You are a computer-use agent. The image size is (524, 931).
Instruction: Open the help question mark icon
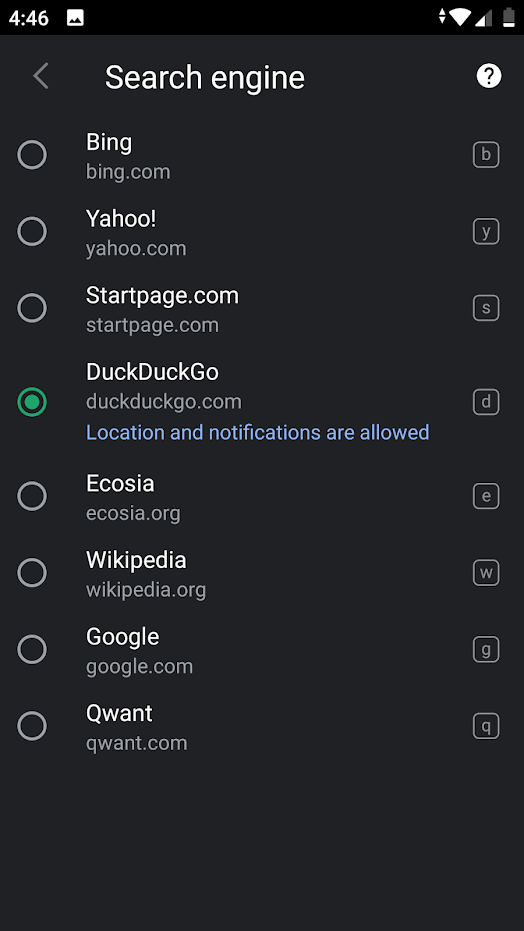pos(489,76)
